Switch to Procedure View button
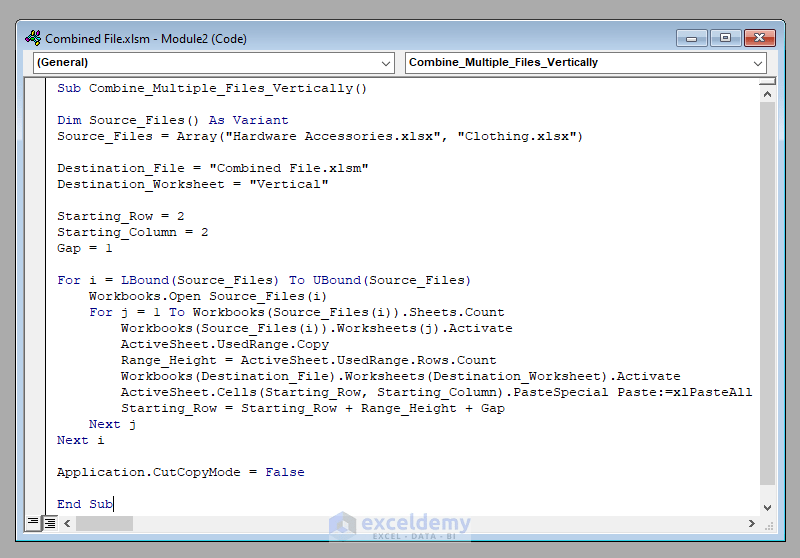Image resolution: width=800 pixels, height=558 pixels. click(x=33, y=523)
